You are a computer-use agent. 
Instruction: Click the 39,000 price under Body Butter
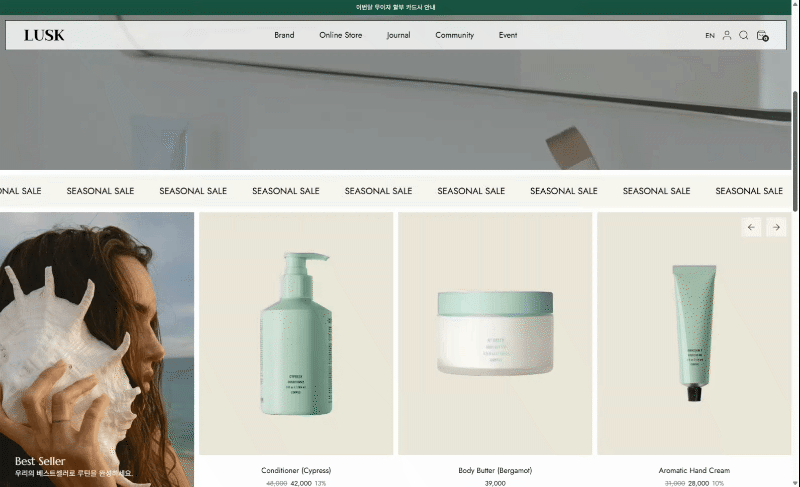pos(495,483)
